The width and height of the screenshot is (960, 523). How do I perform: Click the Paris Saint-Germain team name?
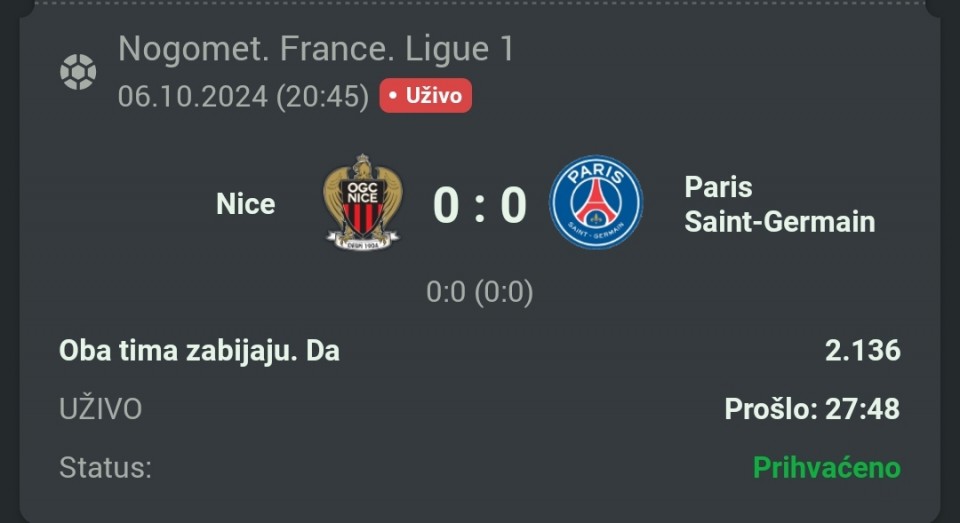(x=779, y=204)
